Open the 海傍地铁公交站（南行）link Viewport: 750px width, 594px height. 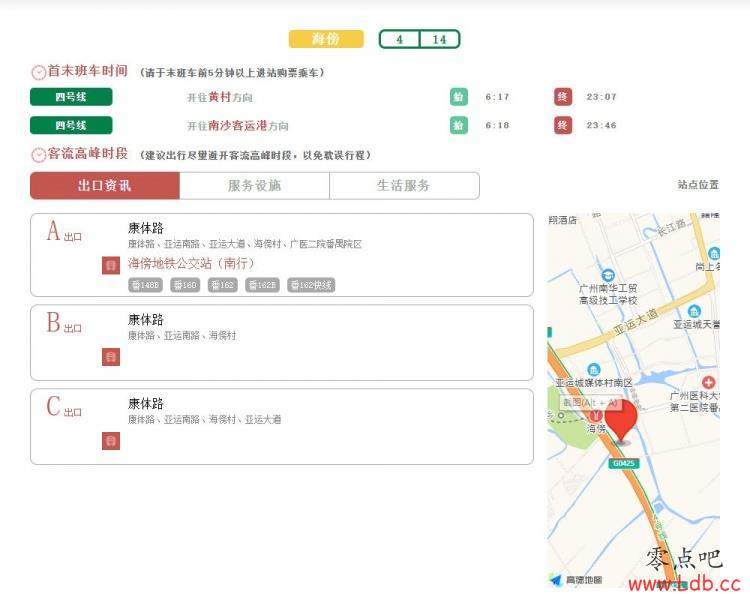pyautogui.click(x=191, y=263)
